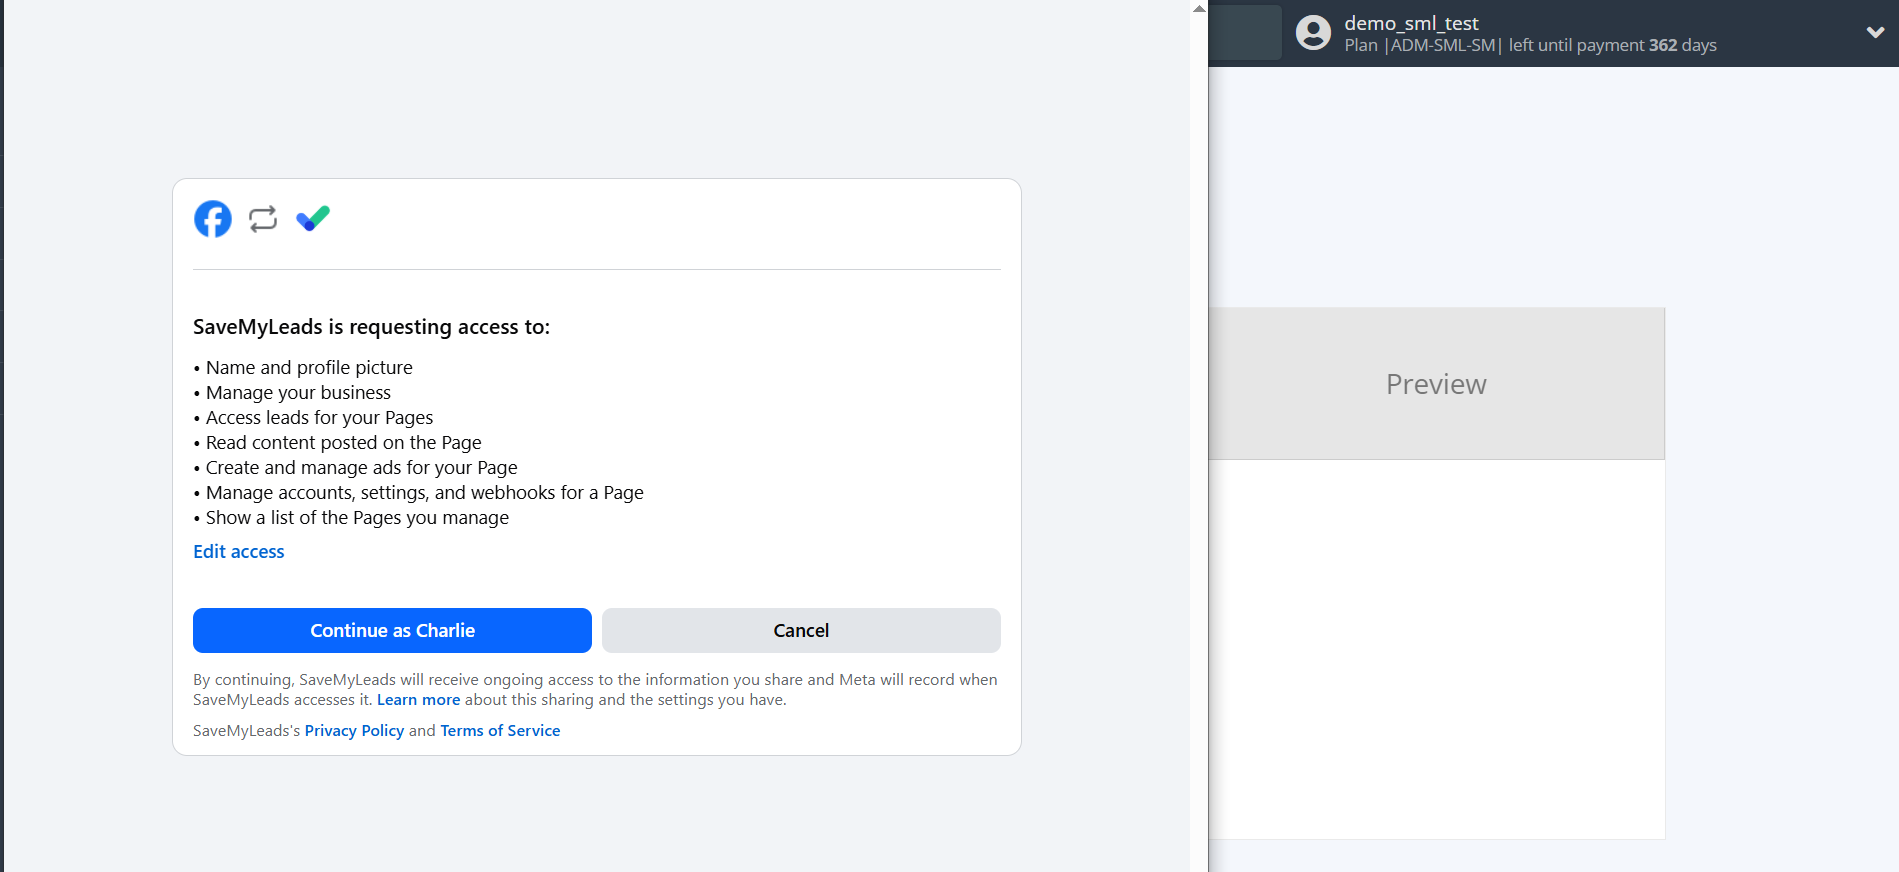Click the 'left until payment 362 days' text
This screenshot has width=1899, height=872.
coord(1612,46)
